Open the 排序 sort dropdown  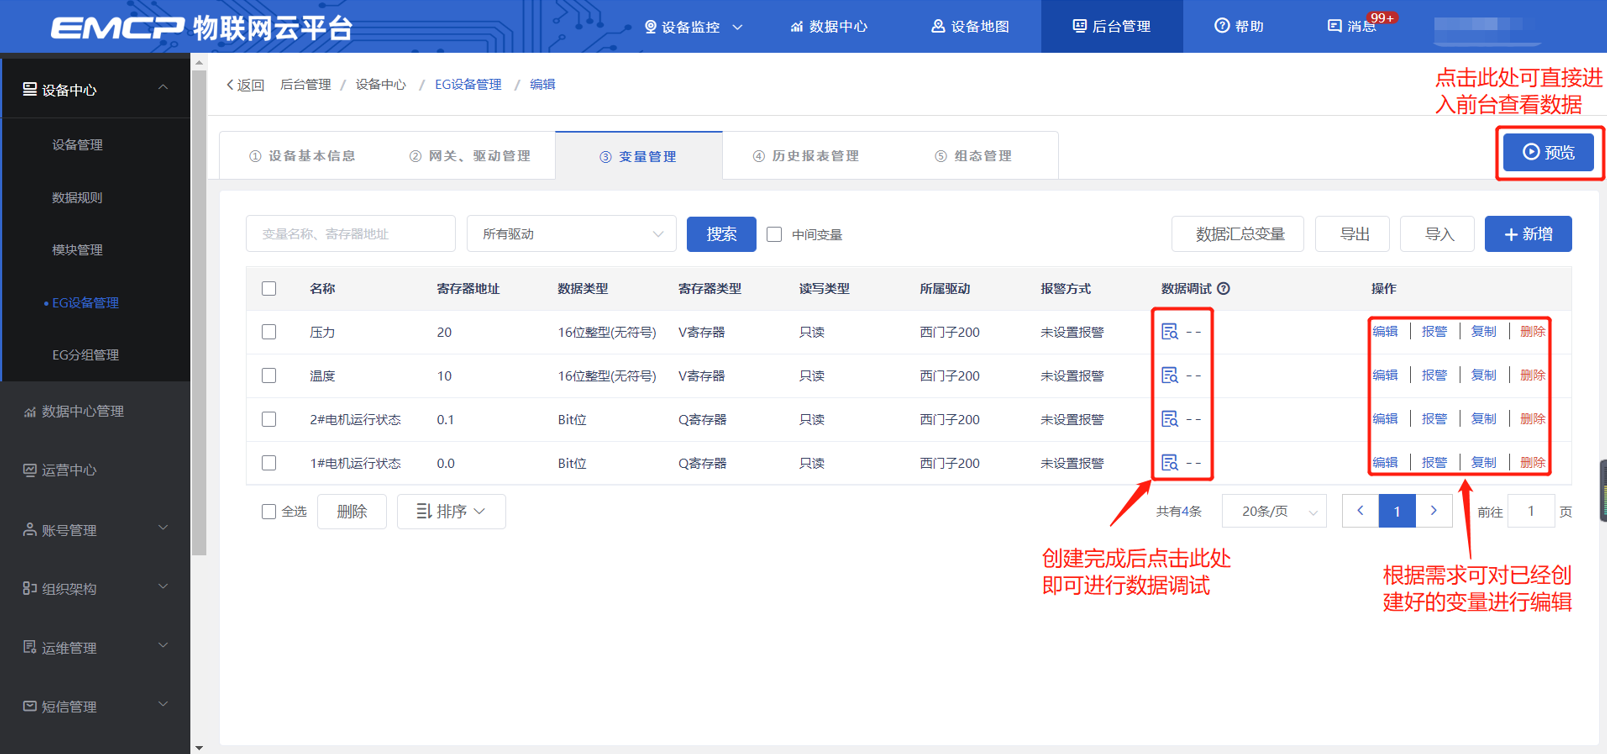(451, 511)
